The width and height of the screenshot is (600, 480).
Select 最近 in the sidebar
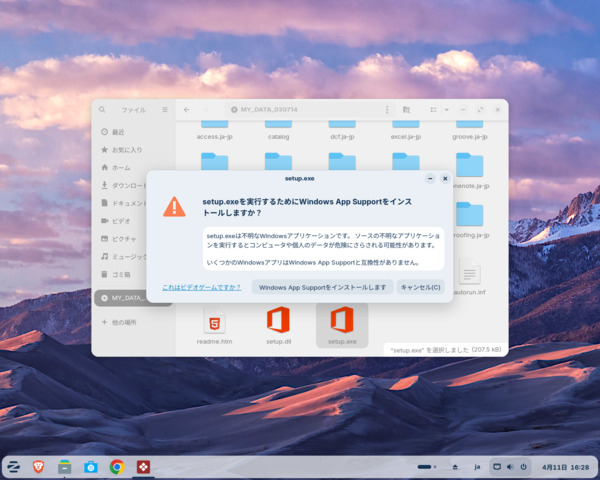point(132,132)
